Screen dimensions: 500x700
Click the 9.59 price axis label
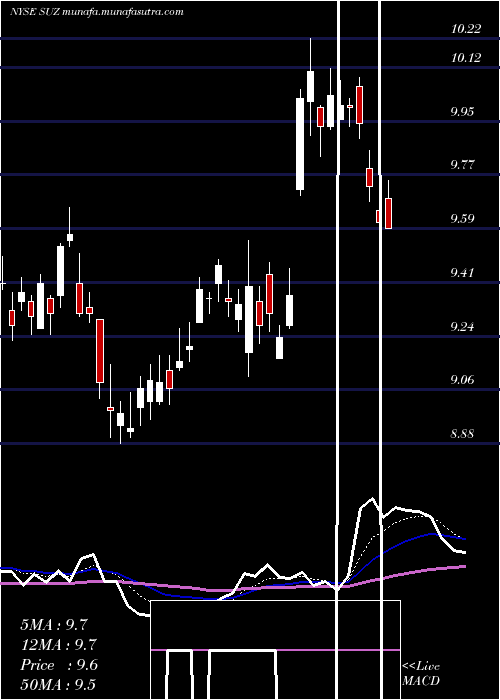[462, 219]
